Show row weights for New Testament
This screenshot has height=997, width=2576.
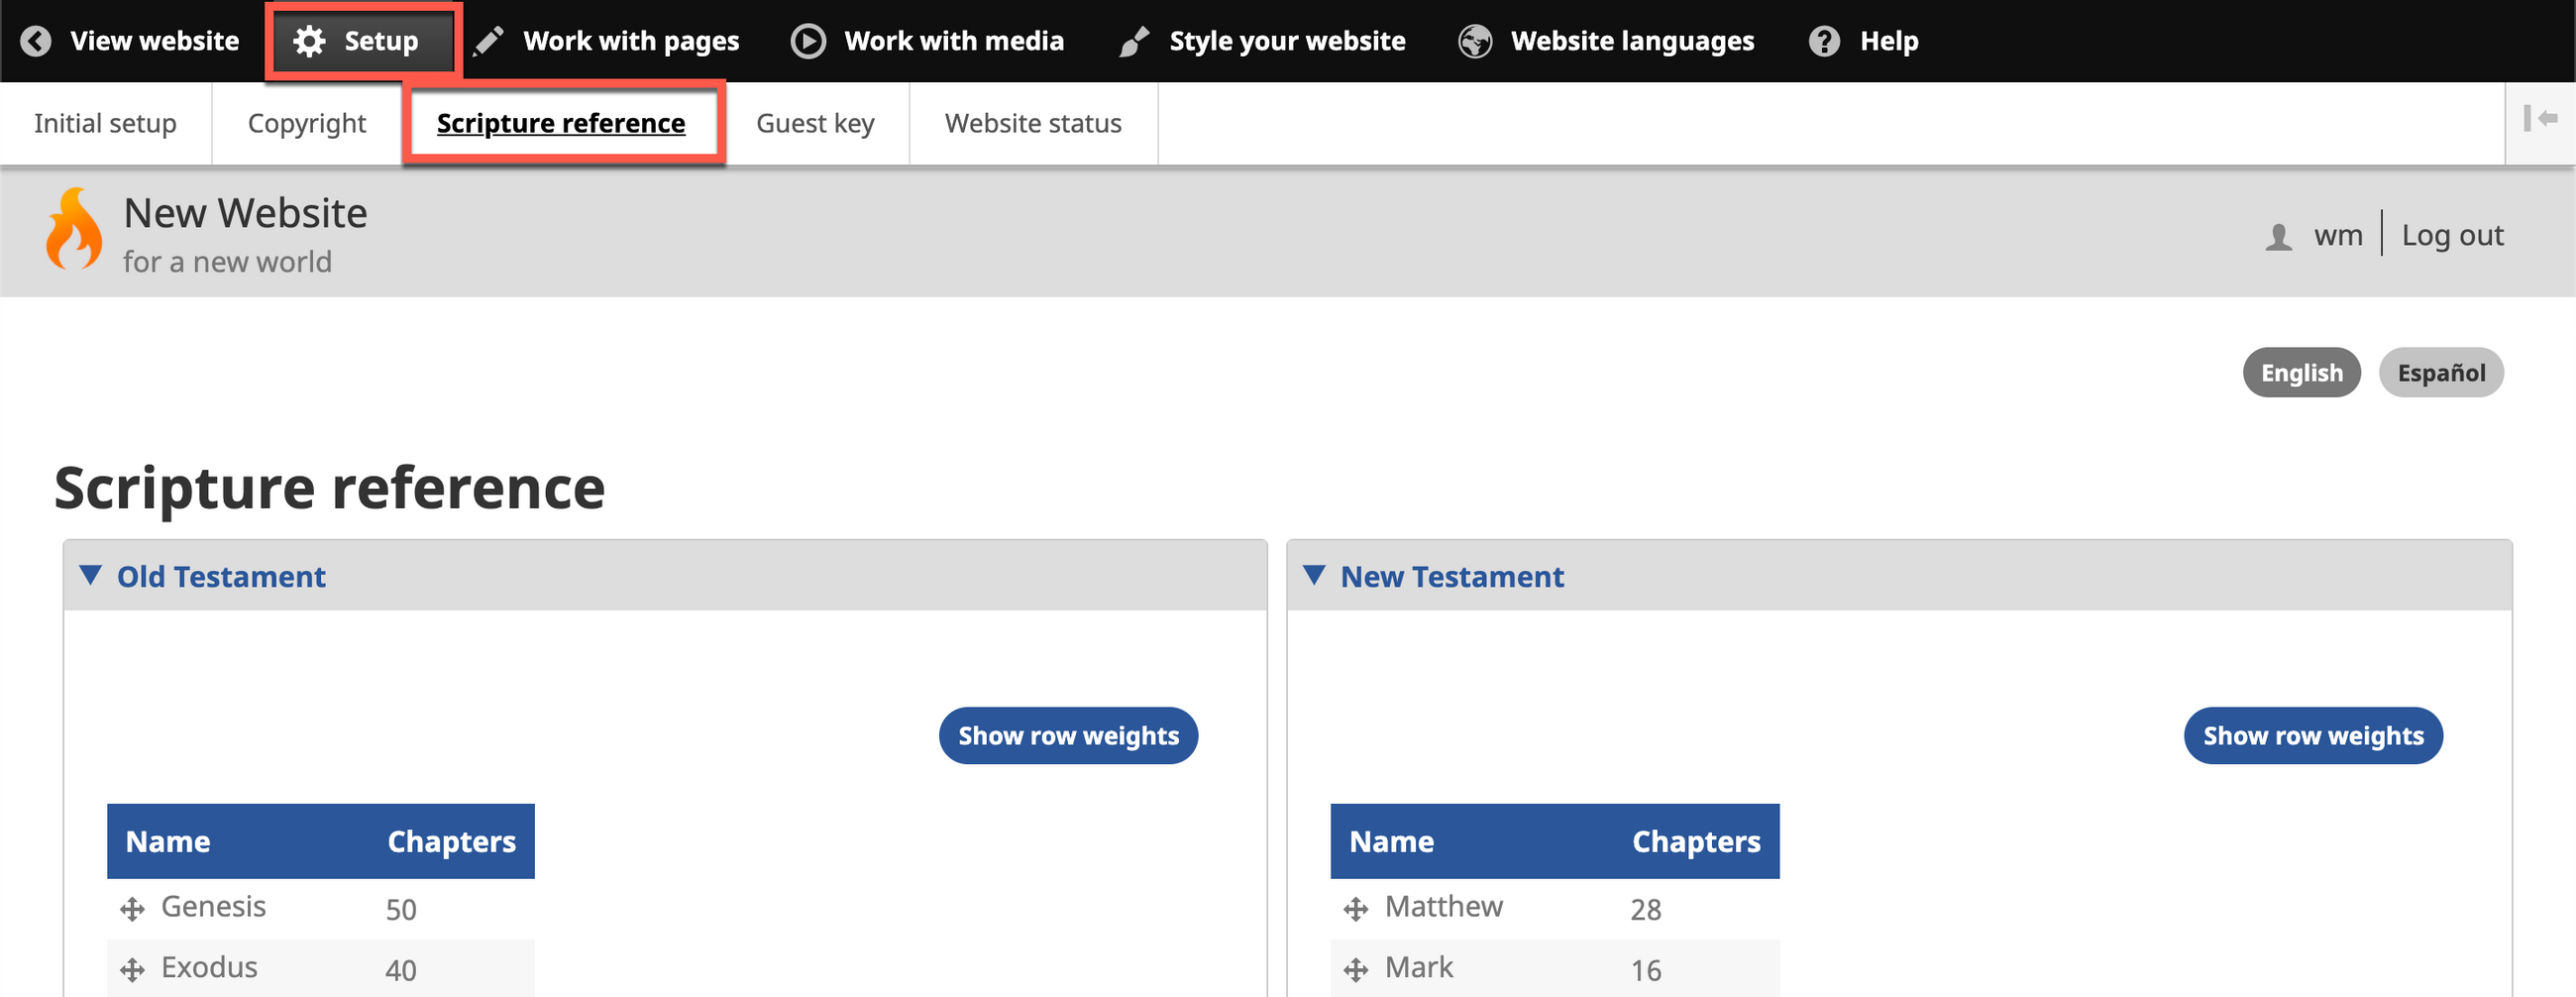pos(2312,735)
